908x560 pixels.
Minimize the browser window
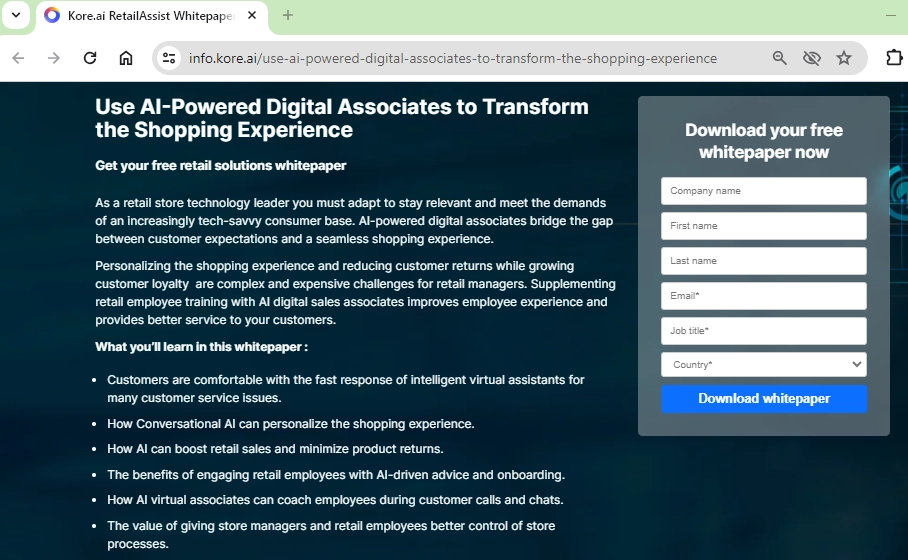tap(891, 16)
